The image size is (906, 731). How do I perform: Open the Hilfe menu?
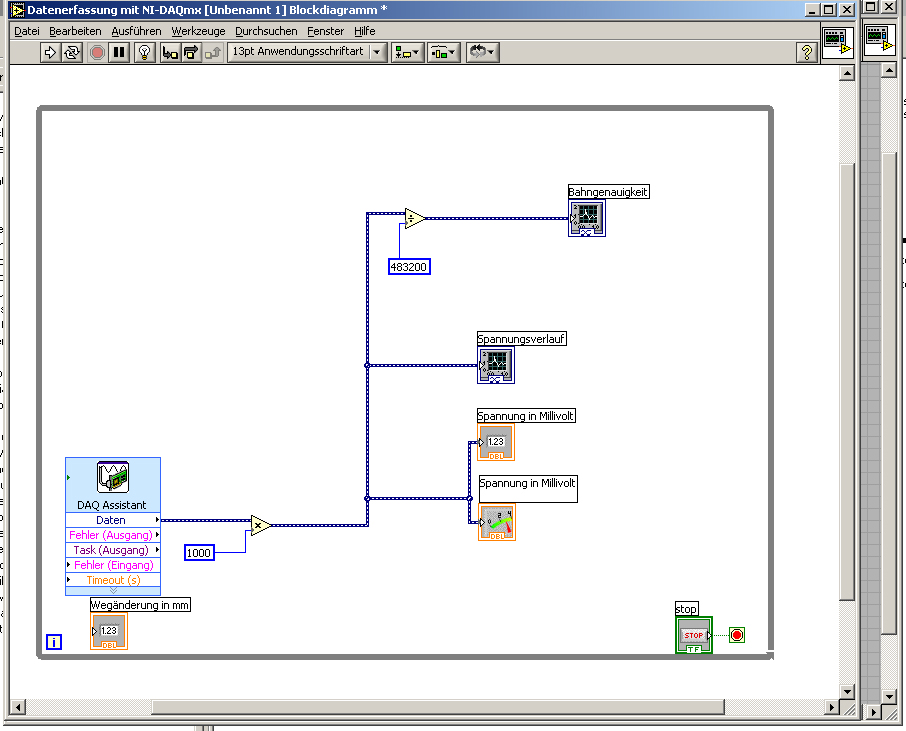point(365,31)
